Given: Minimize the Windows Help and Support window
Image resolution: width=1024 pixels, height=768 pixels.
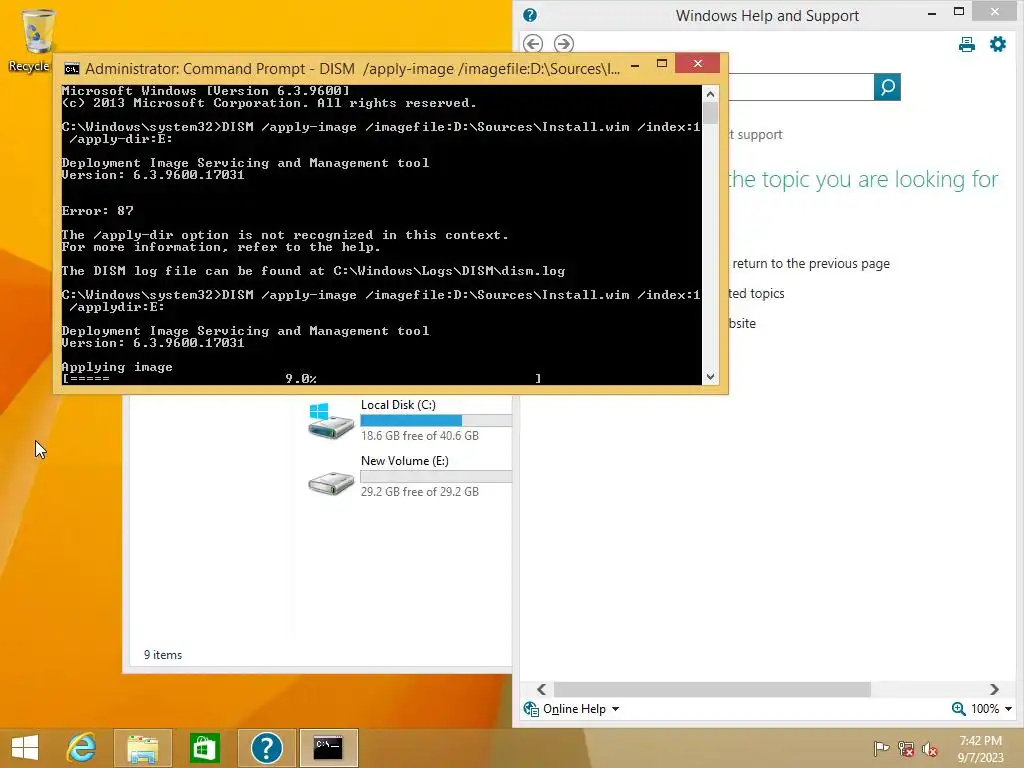Looking at the screenshot, I should (x=932, y=13).
